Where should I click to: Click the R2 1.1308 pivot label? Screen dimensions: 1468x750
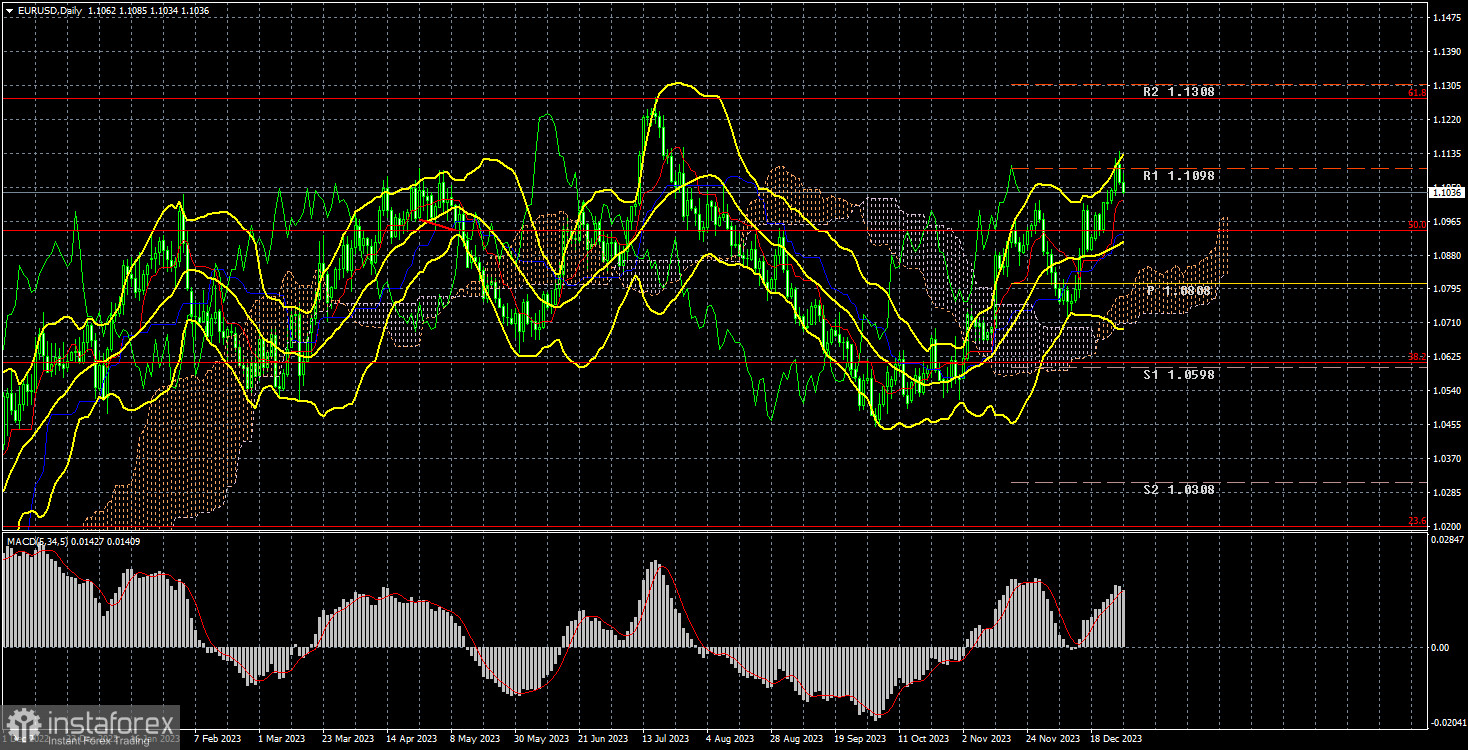click(x=1180, y=91)
